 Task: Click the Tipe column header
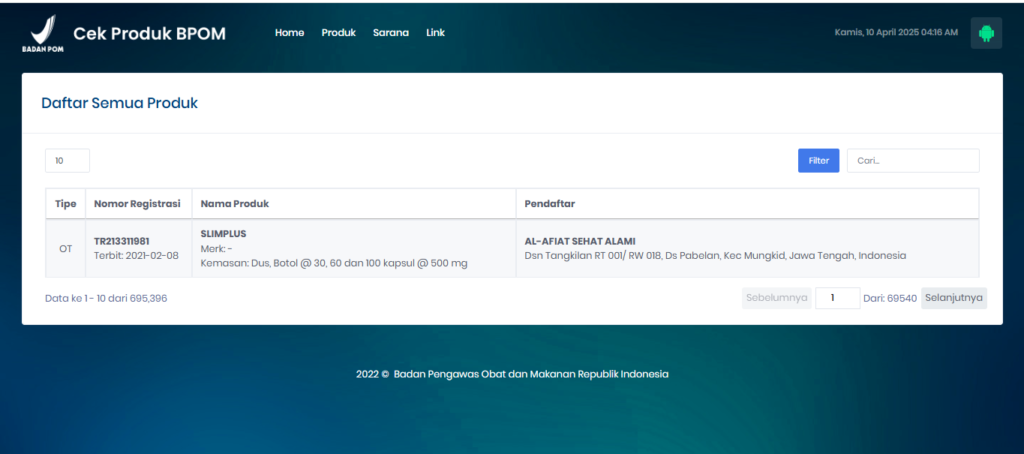(66, 204)
